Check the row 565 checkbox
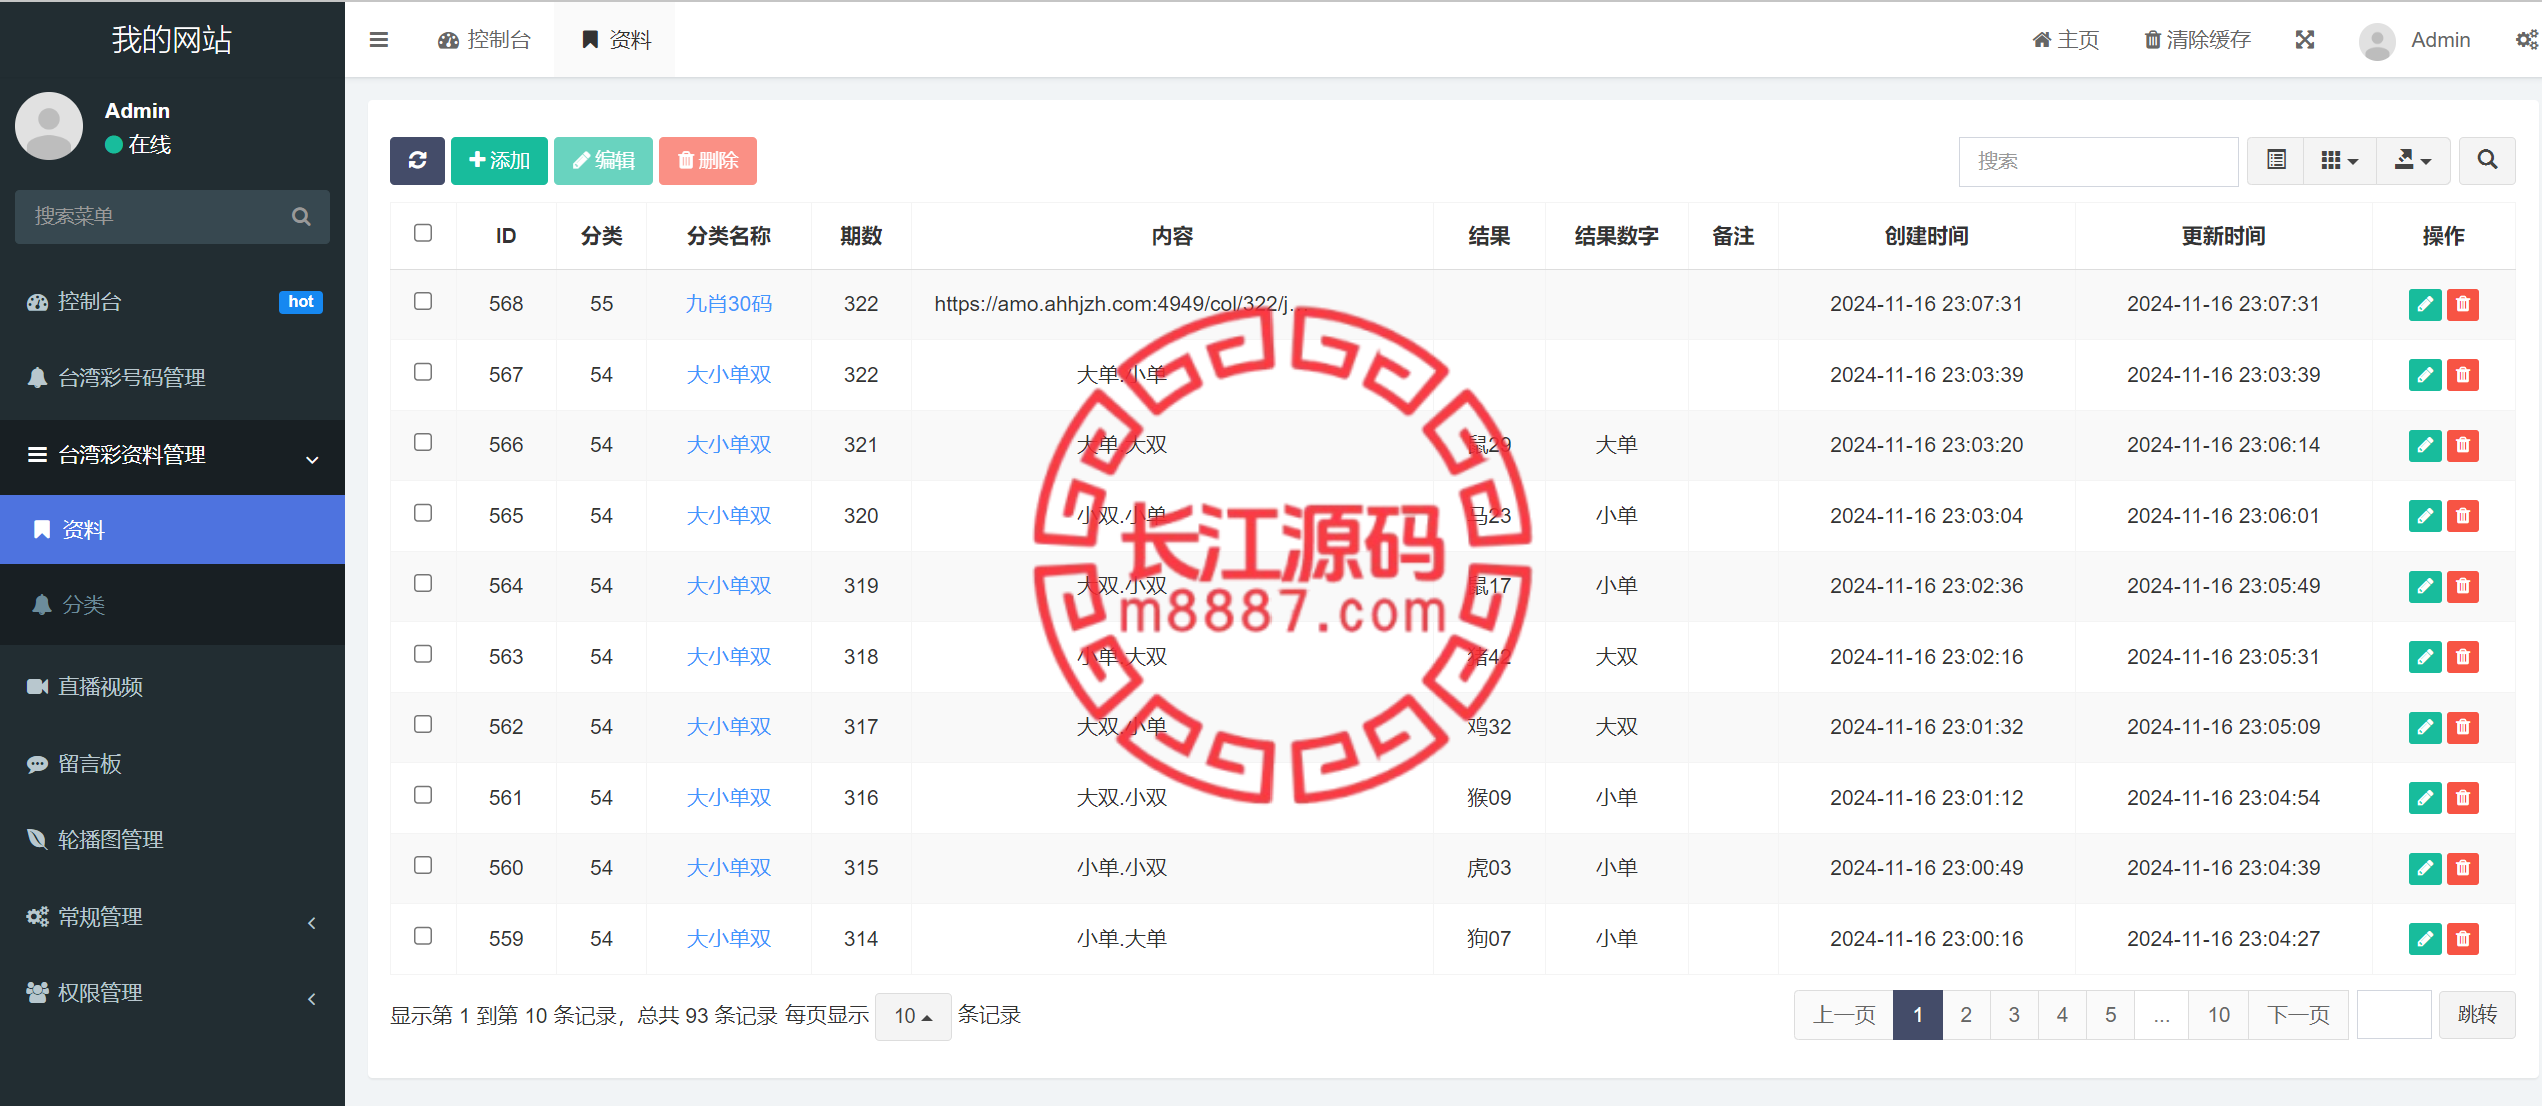The image size is (2542, 1106). [x=423, y=513]
